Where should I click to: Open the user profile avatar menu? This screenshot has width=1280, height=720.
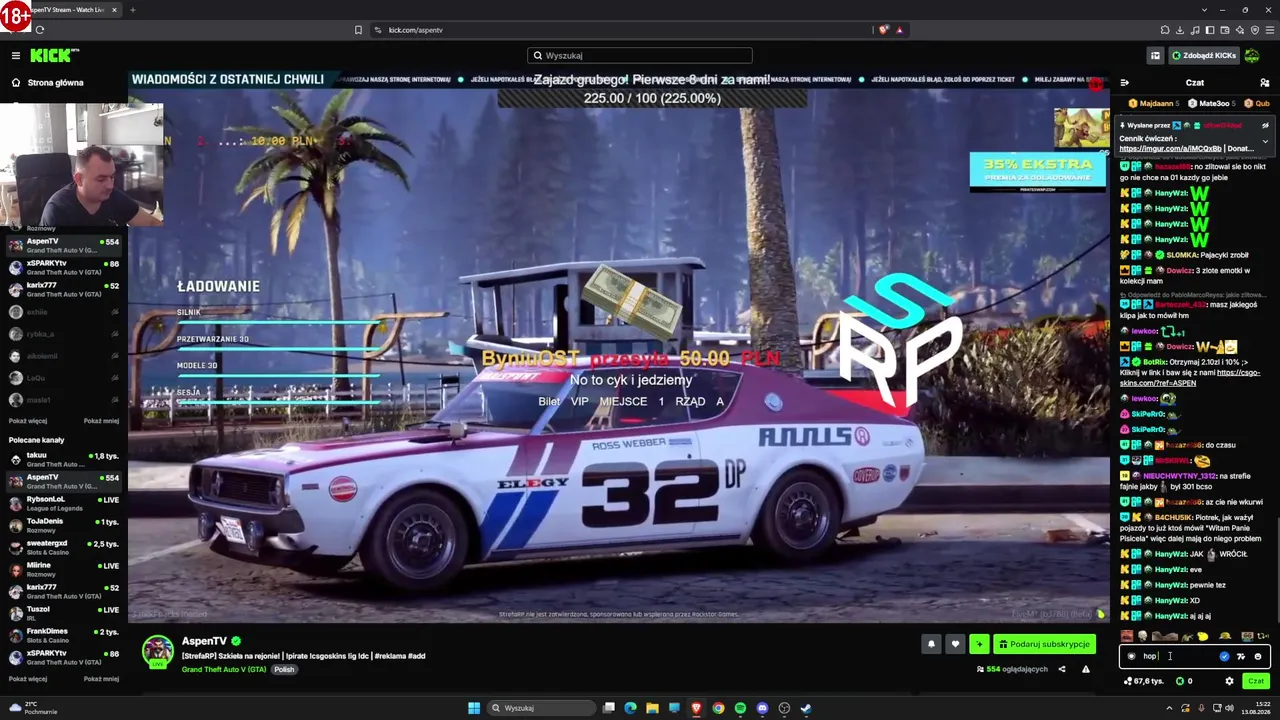pyautogui.click(x=1252, y=56)
